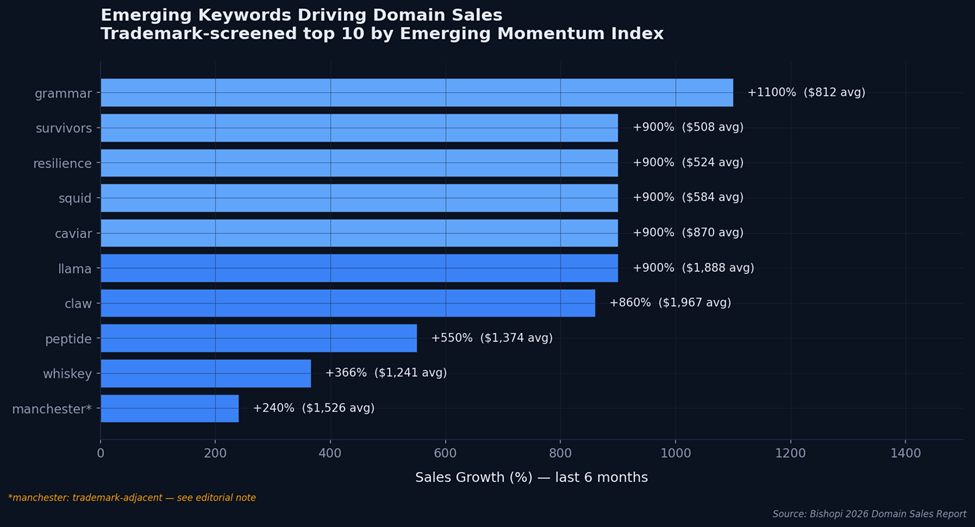Viewport: 975px width, 527px height.
Task: Click the Sales Growth (%) axis title
Action: click(x=531, y=478)
